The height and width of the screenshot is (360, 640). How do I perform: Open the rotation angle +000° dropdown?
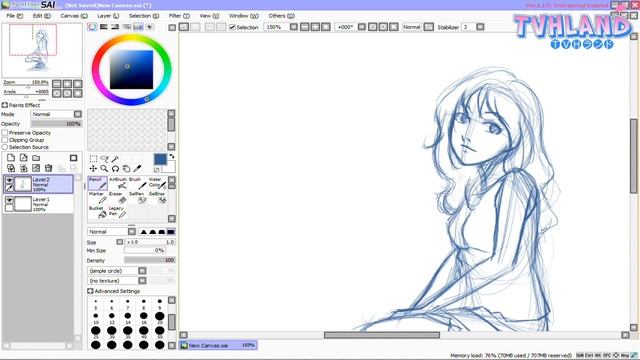coord(362,27)
